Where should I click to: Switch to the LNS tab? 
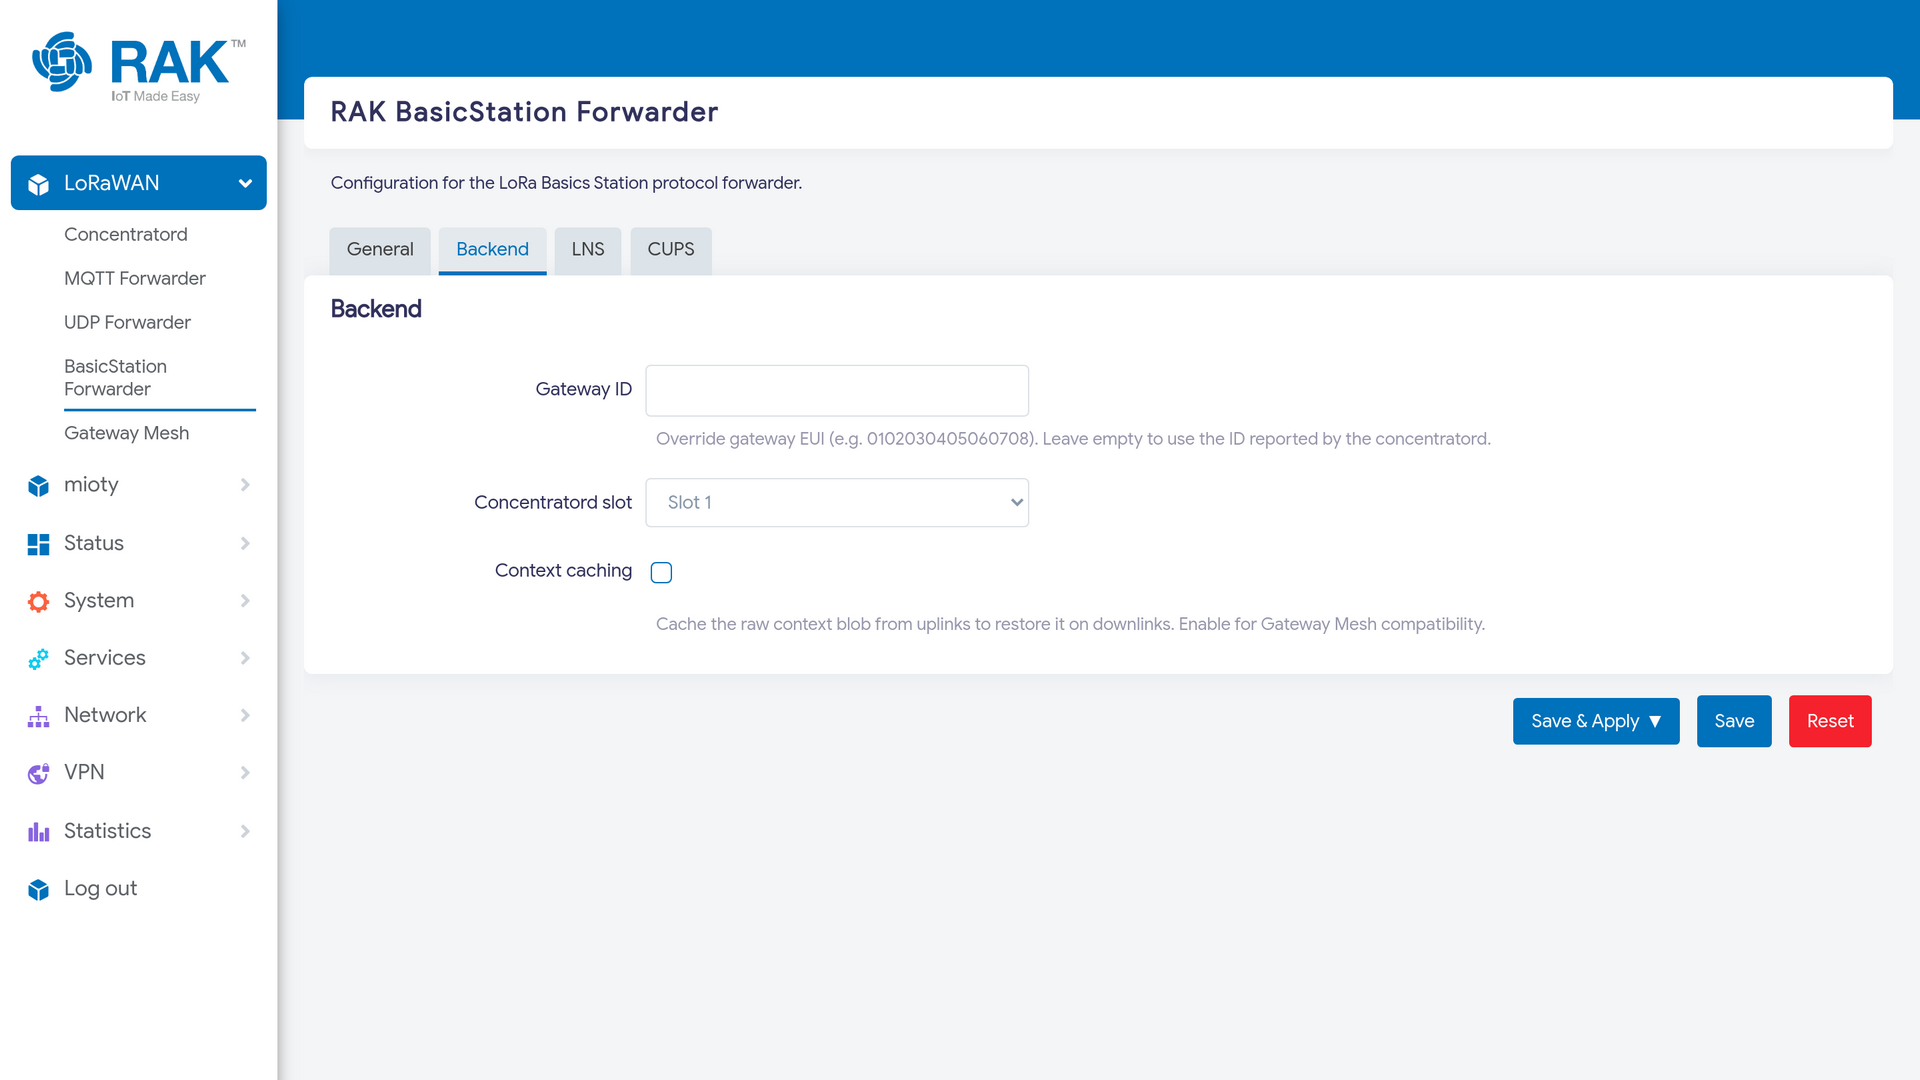pyautogui.click(x=588, y=250)
